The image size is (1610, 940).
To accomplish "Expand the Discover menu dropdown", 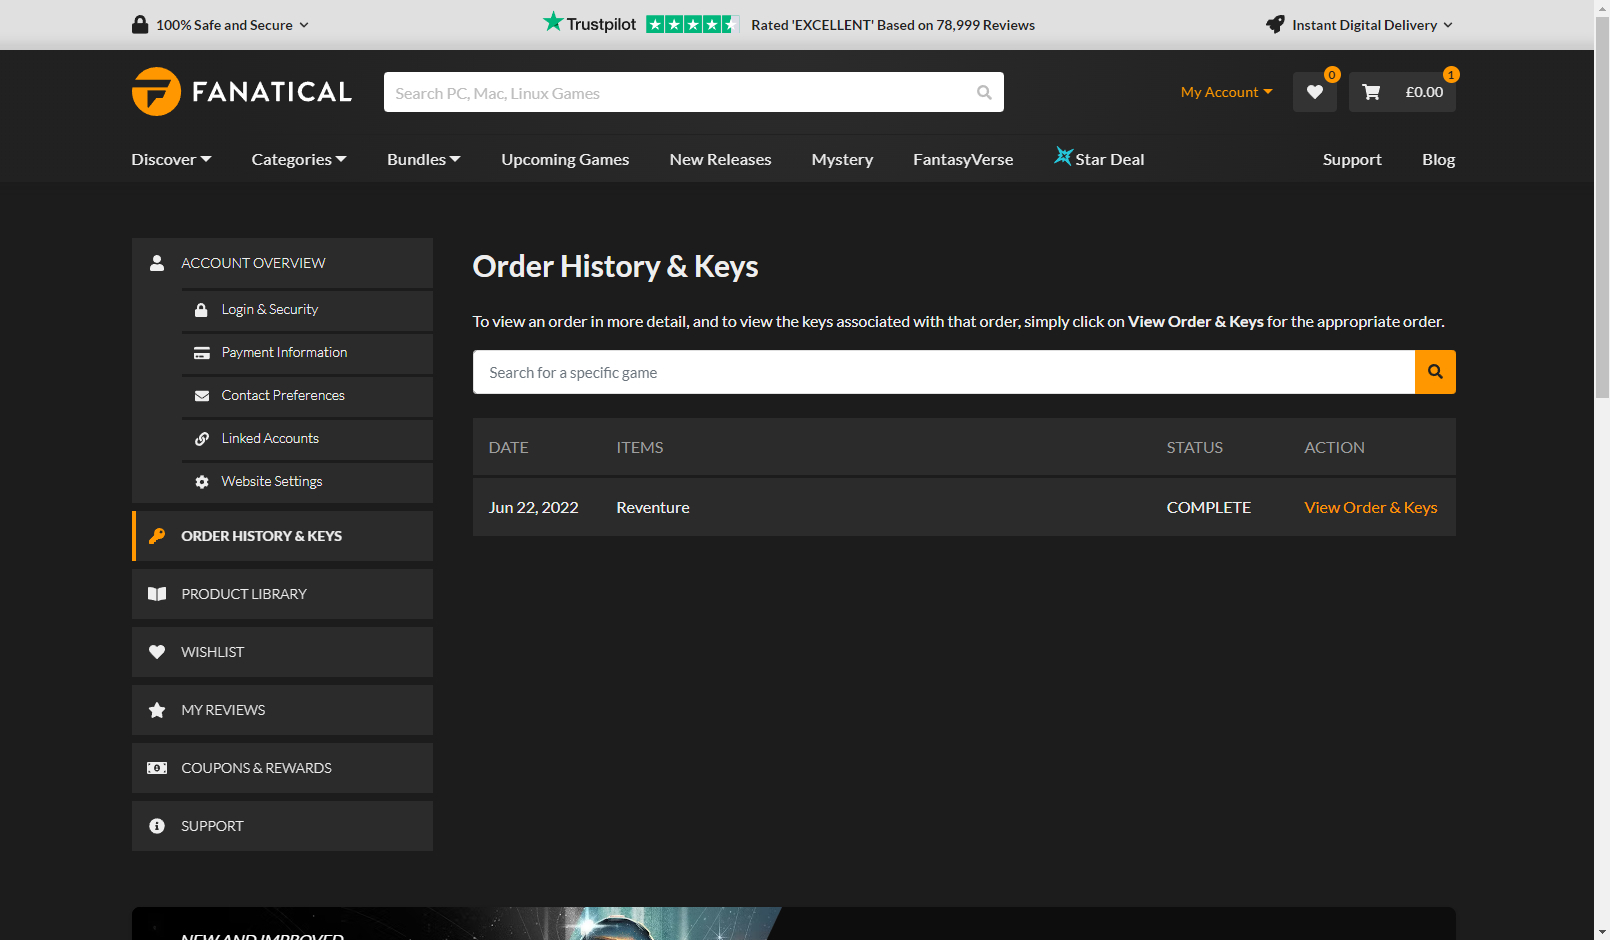I will pos(171,159).
